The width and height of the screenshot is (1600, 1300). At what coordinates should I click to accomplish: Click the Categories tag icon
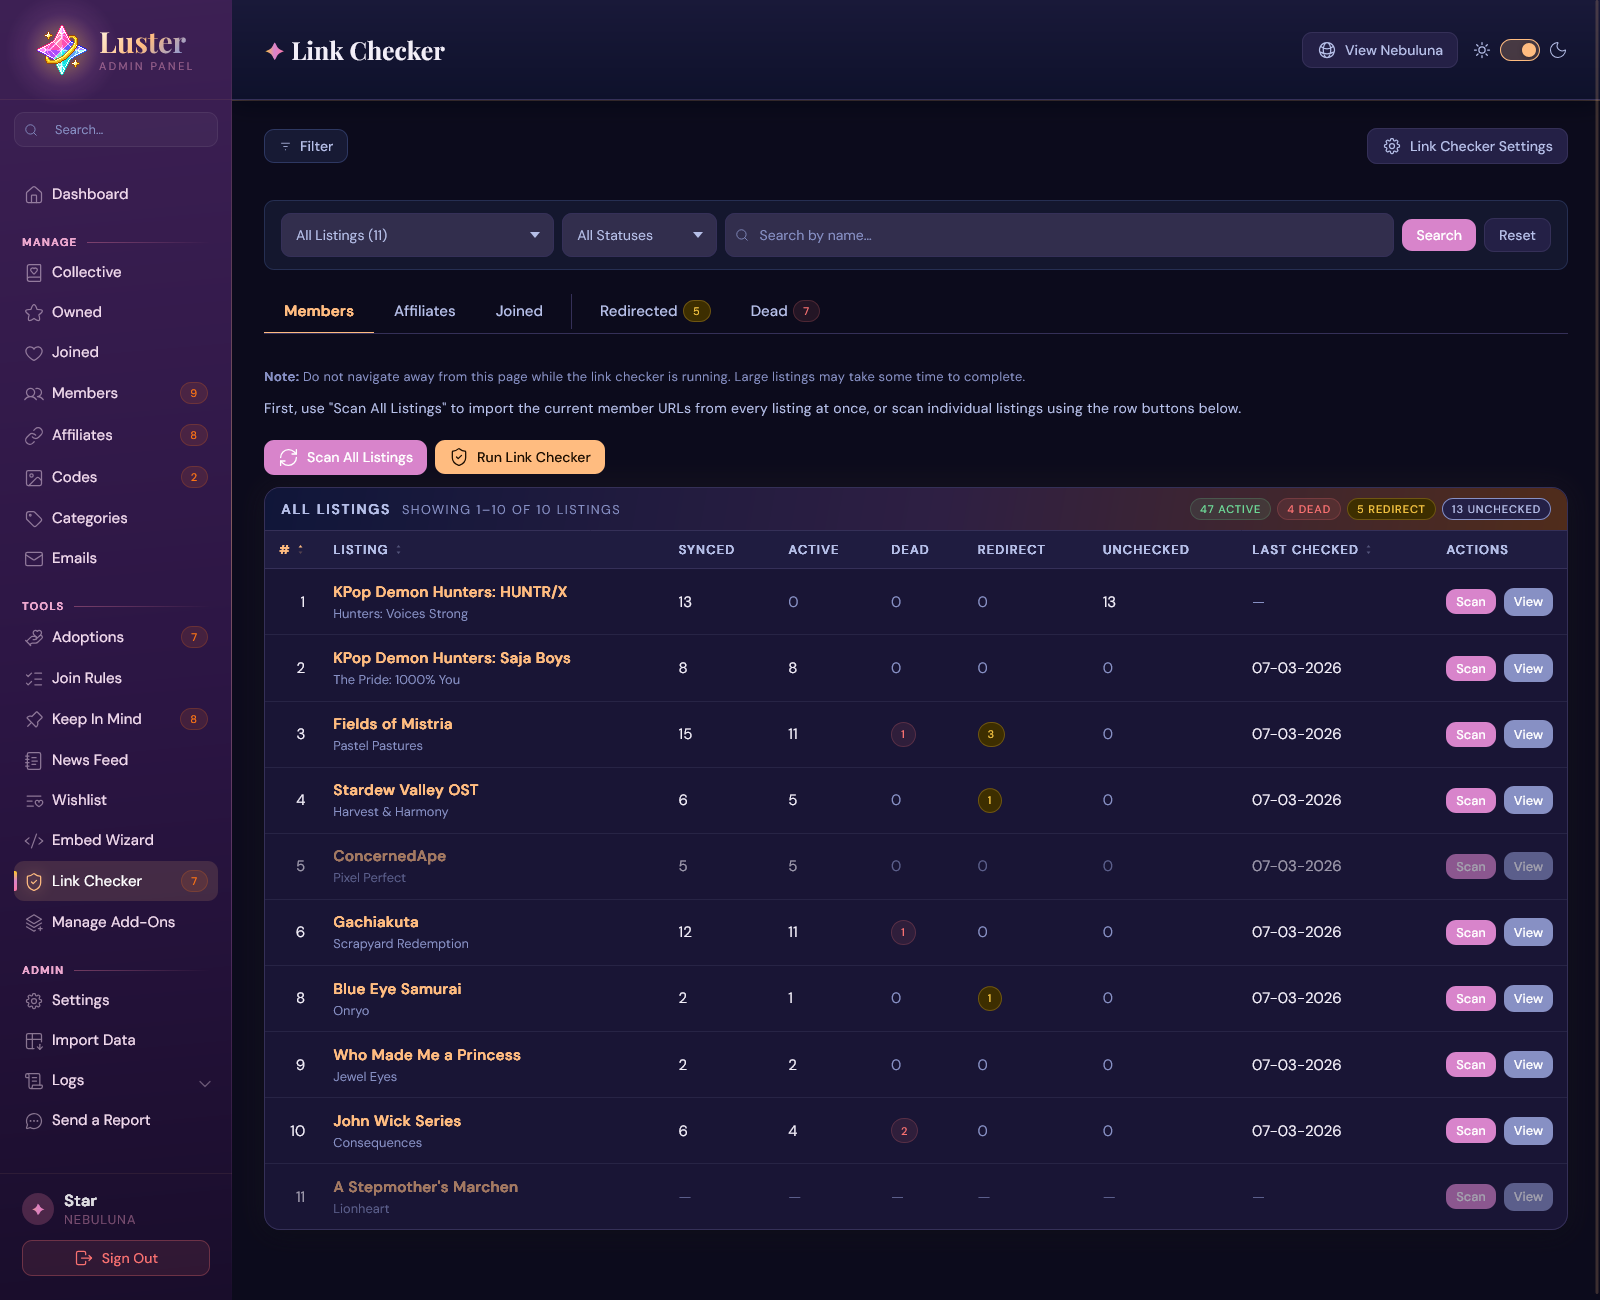coord(34,519)
